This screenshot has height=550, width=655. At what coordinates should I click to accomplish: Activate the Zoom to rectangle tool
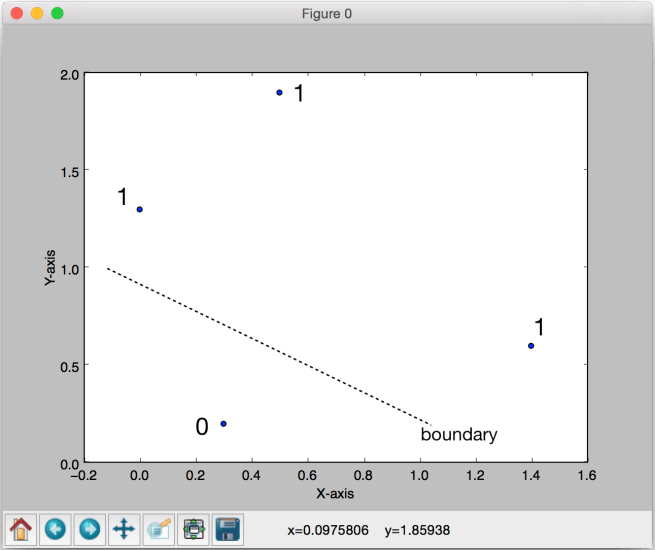(x=159, y=530)
